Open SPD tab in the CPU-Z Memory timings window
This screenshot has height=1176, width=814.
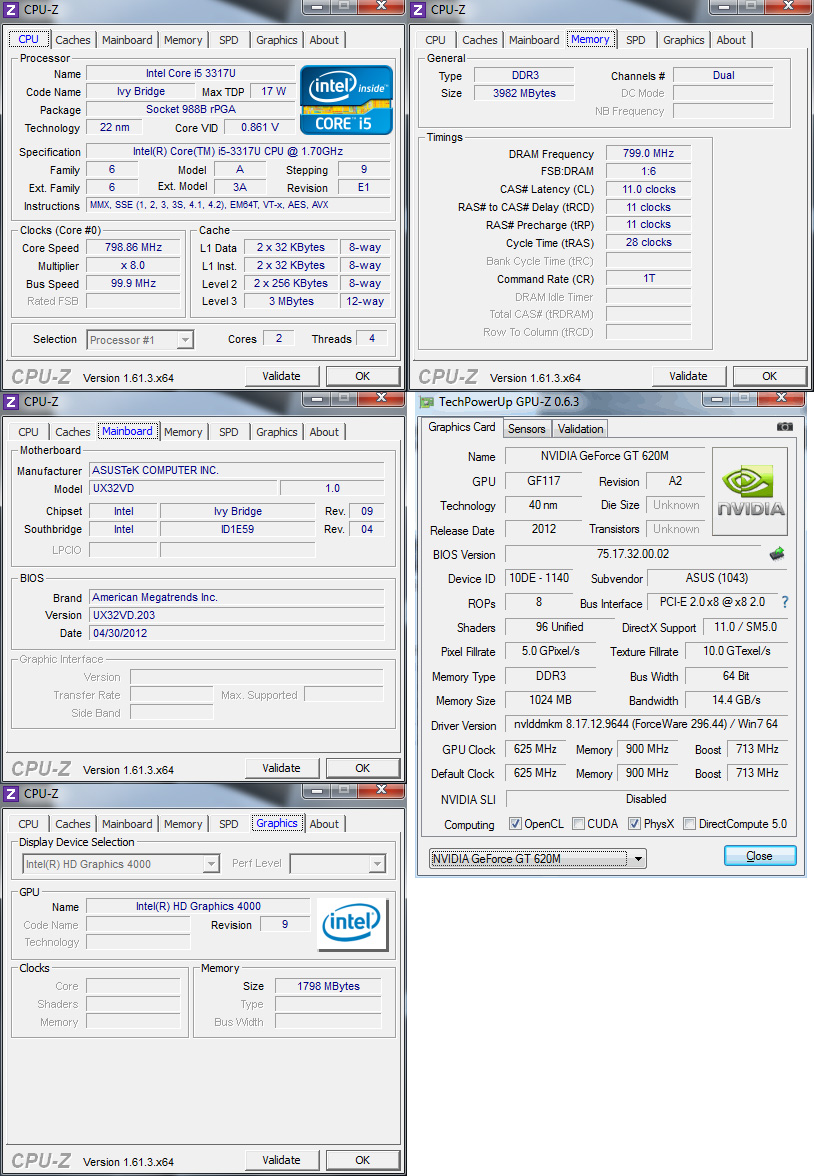(x=635, y=40)
